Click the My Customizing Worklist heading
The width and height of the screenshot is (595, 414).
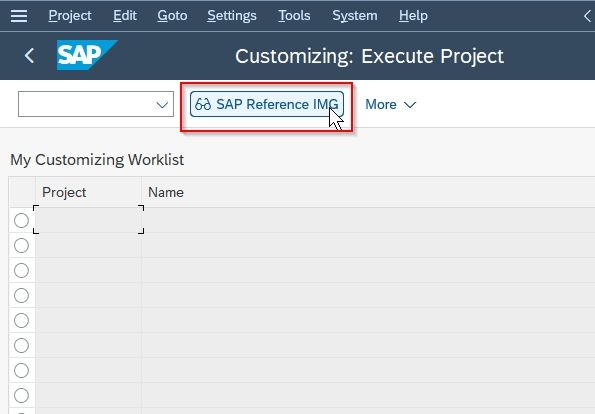[97, 160]
